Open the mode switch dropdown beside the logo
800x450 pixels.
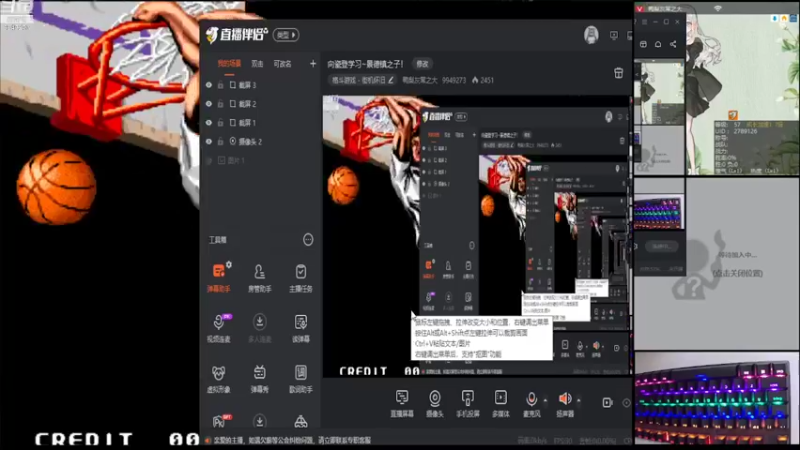pos(286,35)
